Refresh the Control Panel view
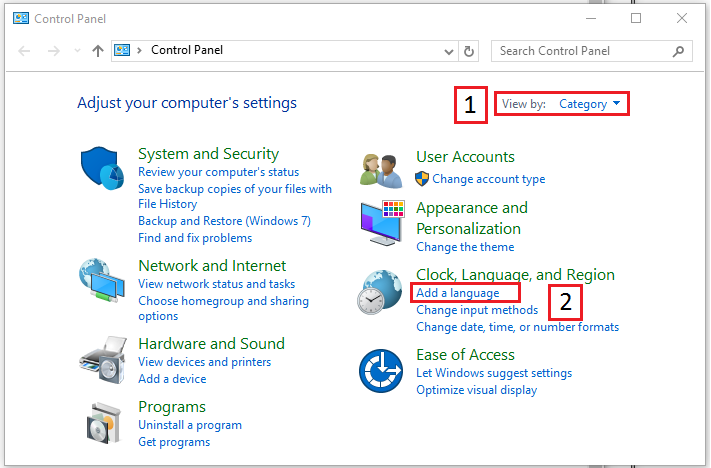 (470, 51)
